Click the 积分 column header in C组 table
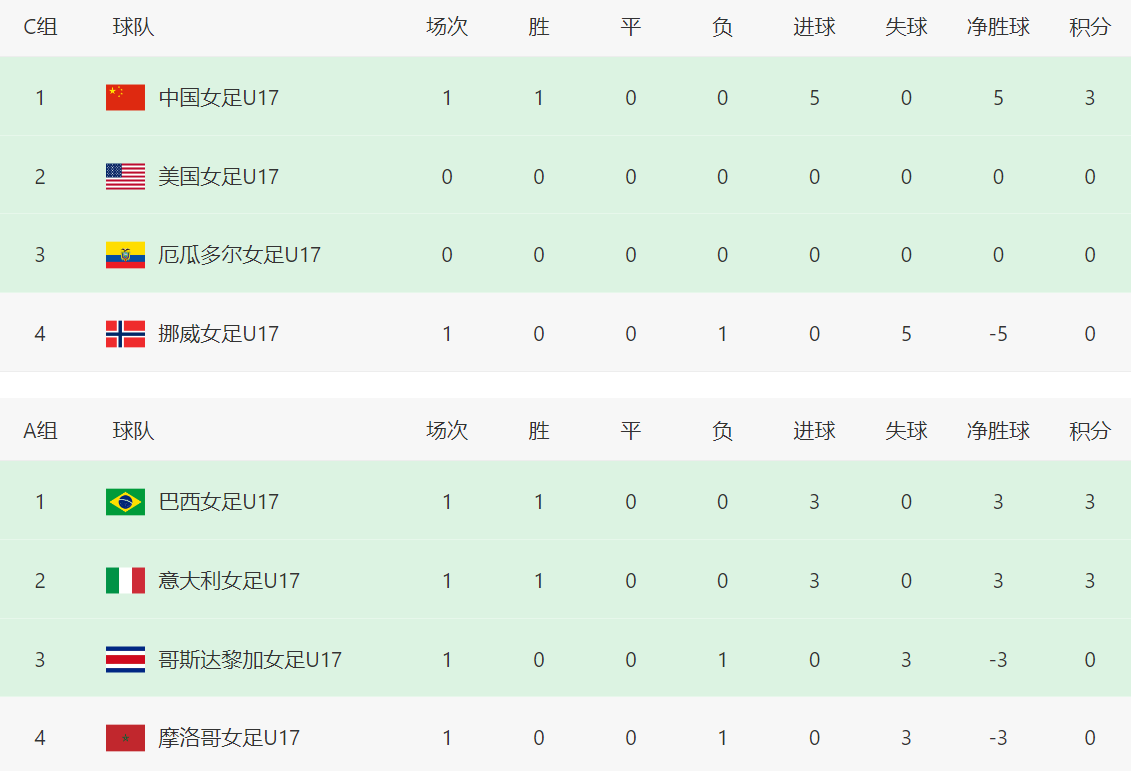The image size is (1131, 771). point(1089,28)
